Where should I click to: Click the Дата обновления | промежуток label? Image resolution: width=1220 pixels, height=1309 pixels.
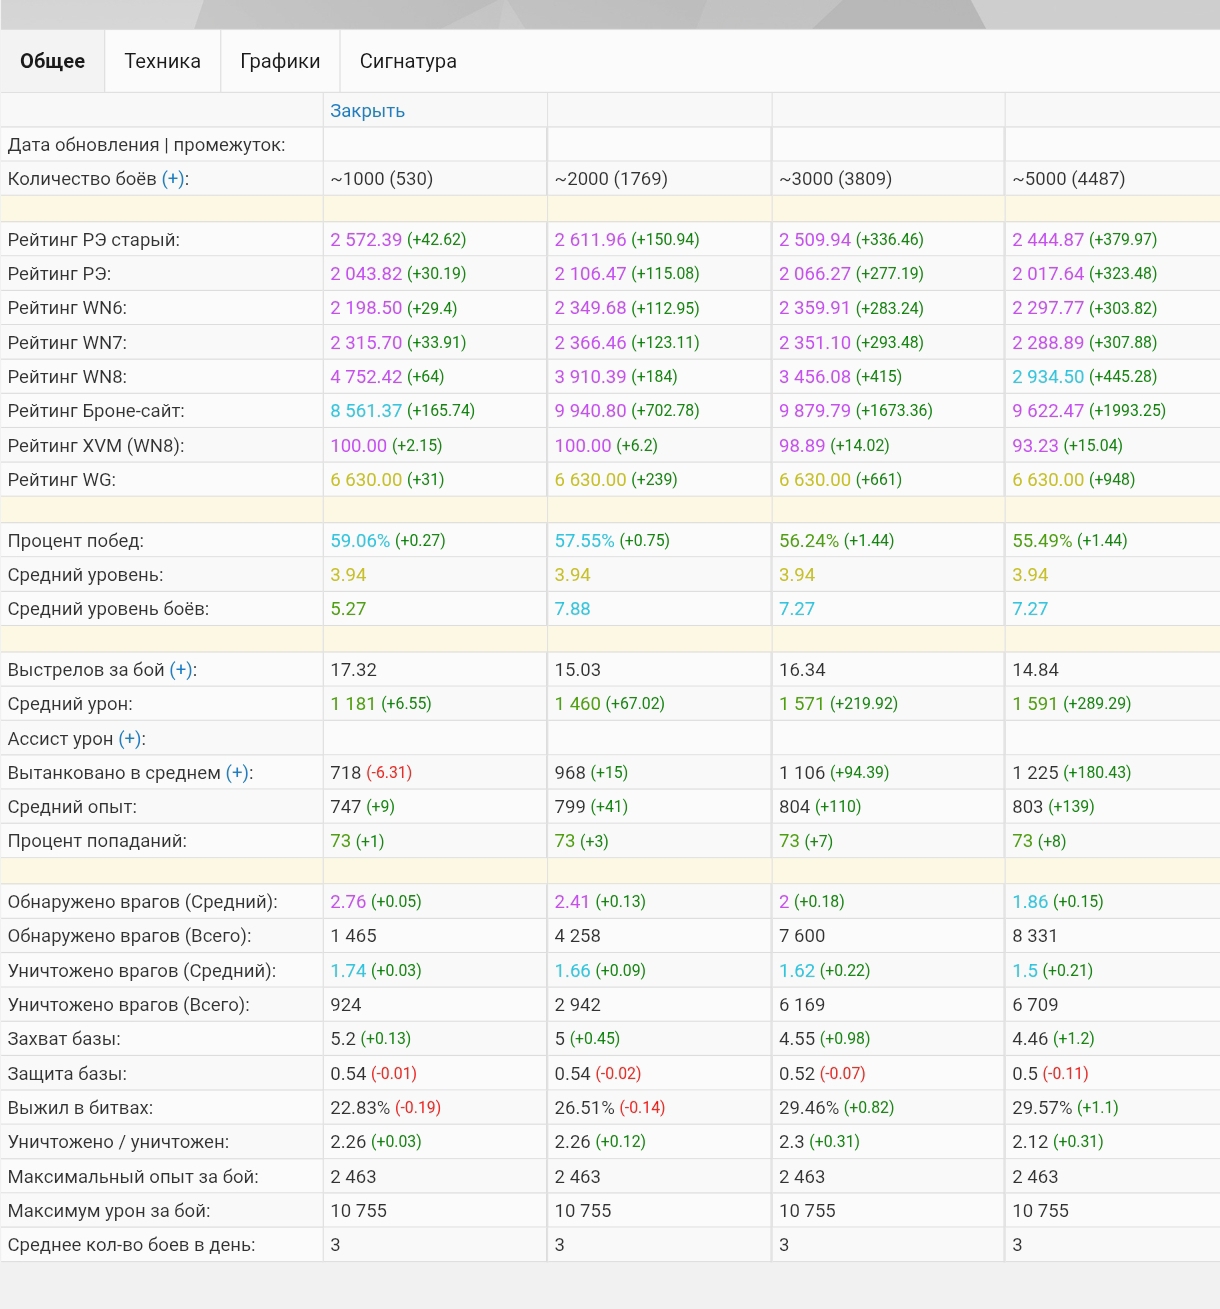pyautogui.click(x=146, y=145)
